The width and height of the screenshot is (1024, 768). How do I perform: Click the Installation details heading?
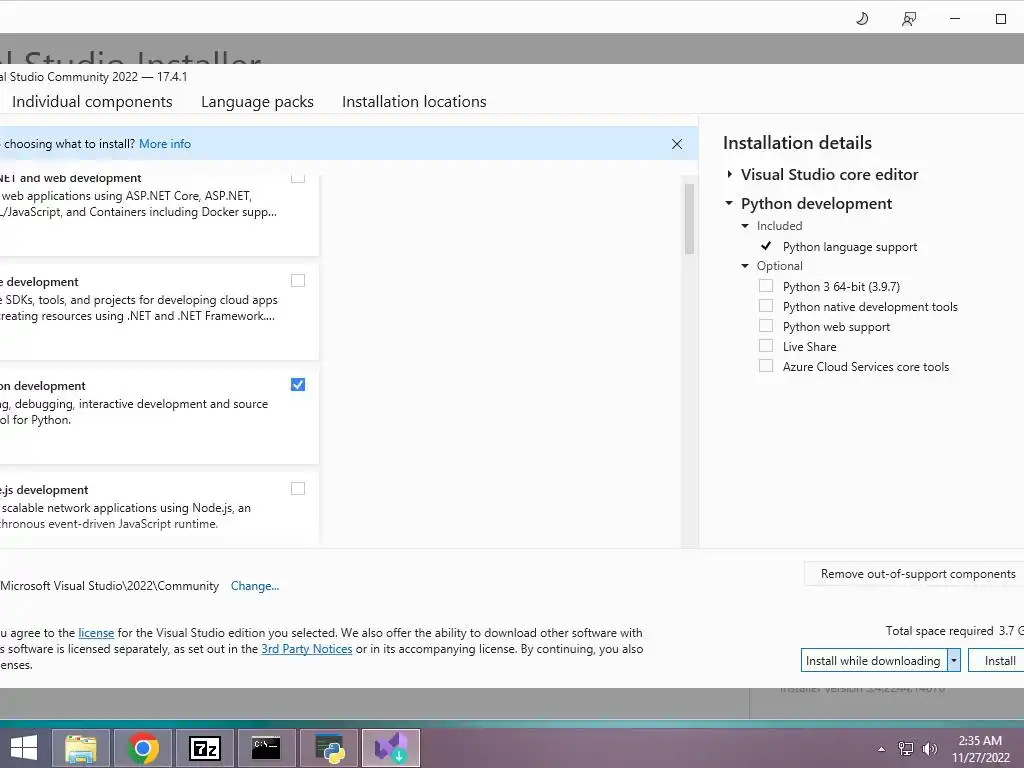click(x=797, y=143)
